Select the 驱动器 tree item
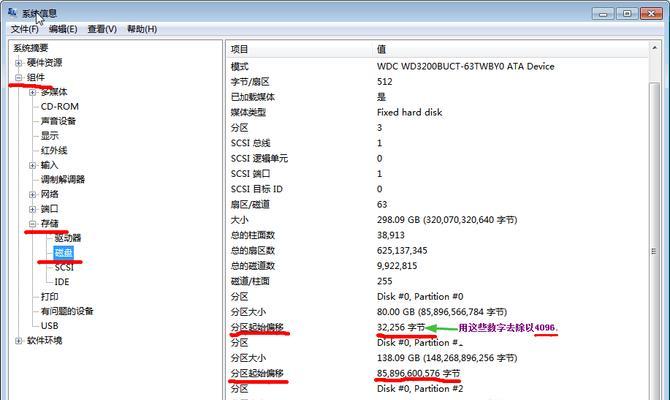Image resolution: width=670 pixels, height=400 pixels. (x=68, y=238)
